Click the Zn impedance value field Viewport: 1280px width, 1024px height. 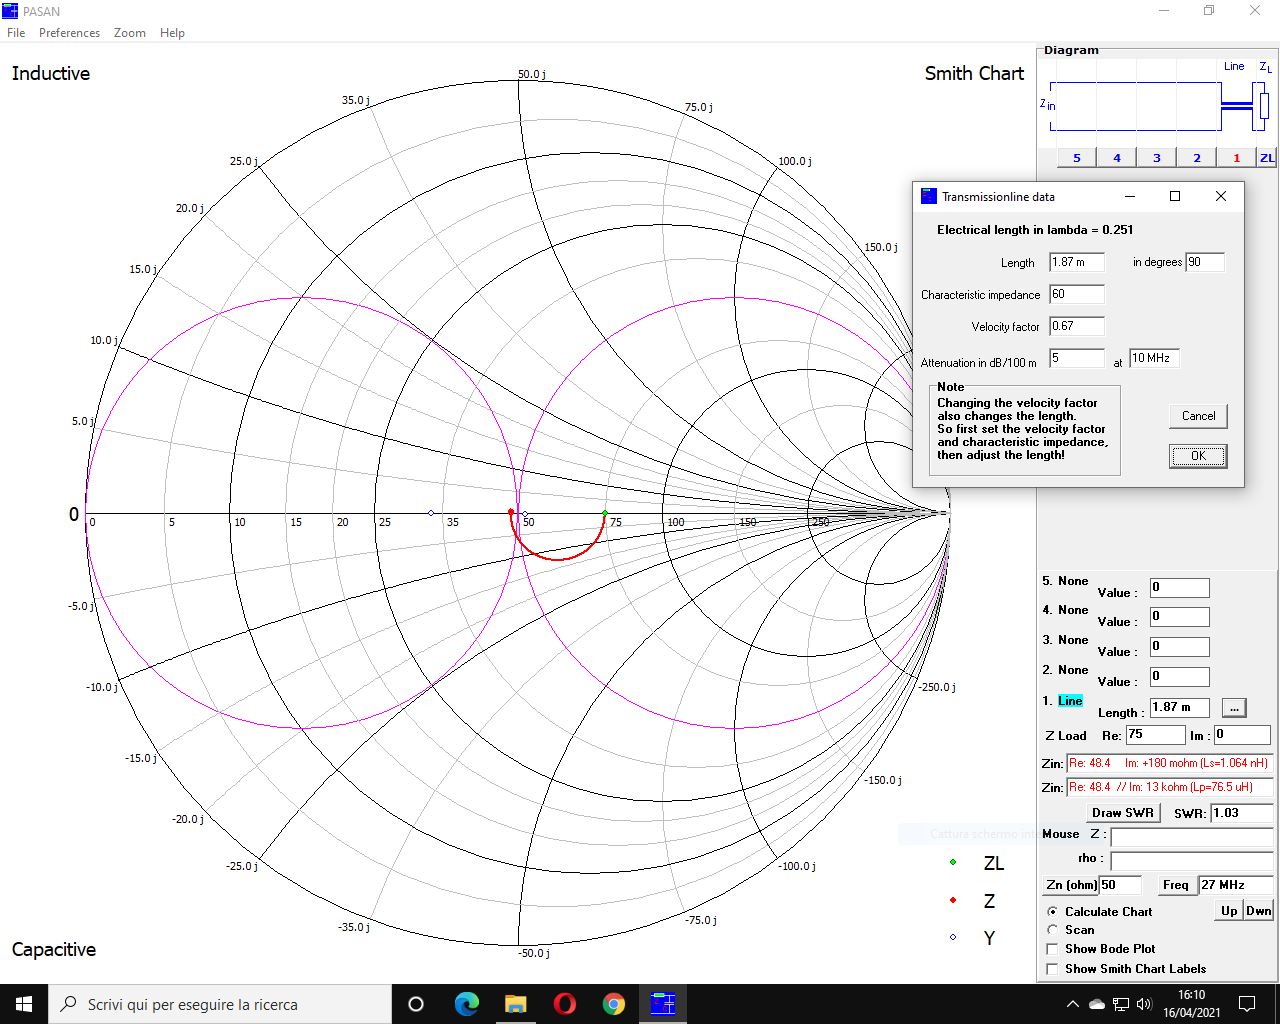point(1120,885)
